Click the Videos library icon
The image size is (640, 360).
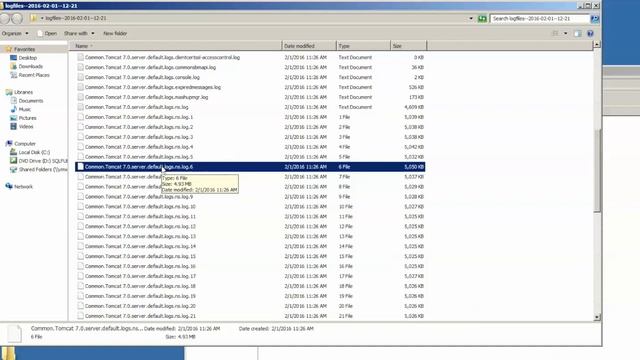click(13, 127)
